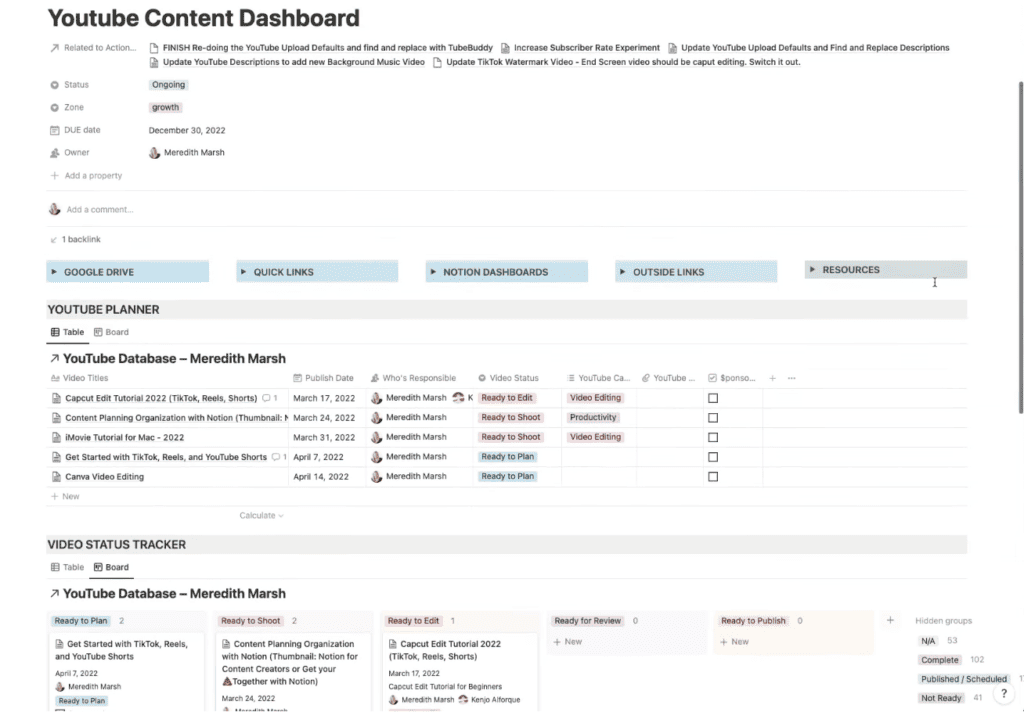Click hidden group Complete
The height and width of the screenshot is (712, 1024).
pyautogui.click(x=940, y=660)
